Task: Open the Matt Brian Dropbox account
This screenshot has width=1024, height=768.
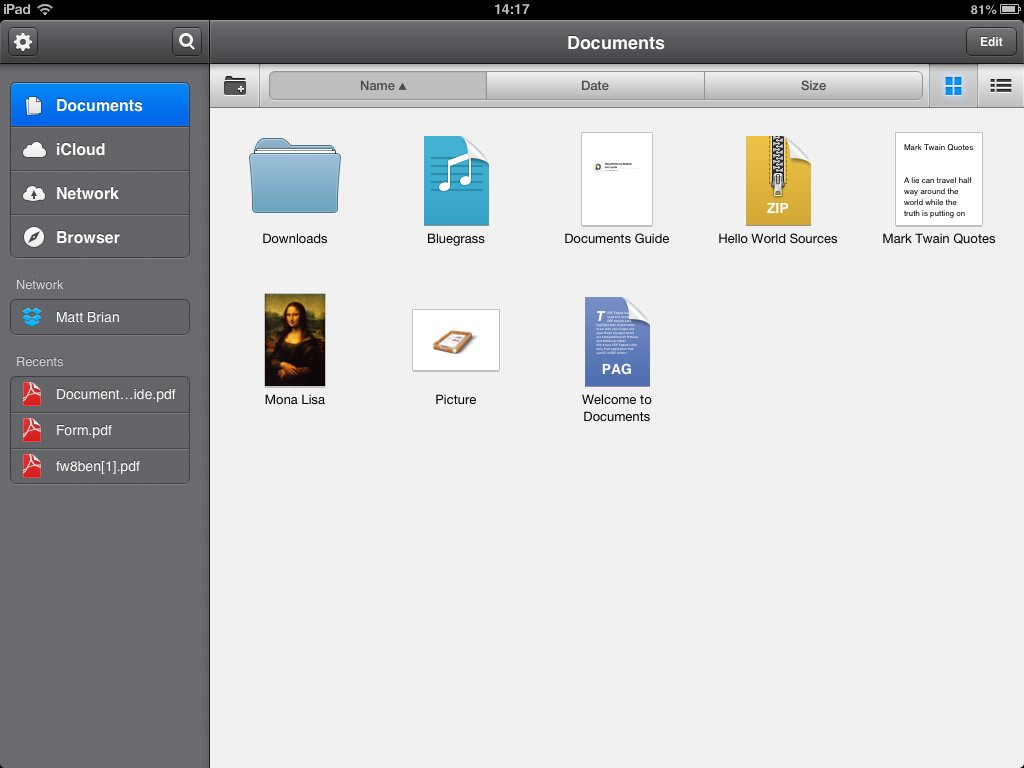Action: point(100,317)
